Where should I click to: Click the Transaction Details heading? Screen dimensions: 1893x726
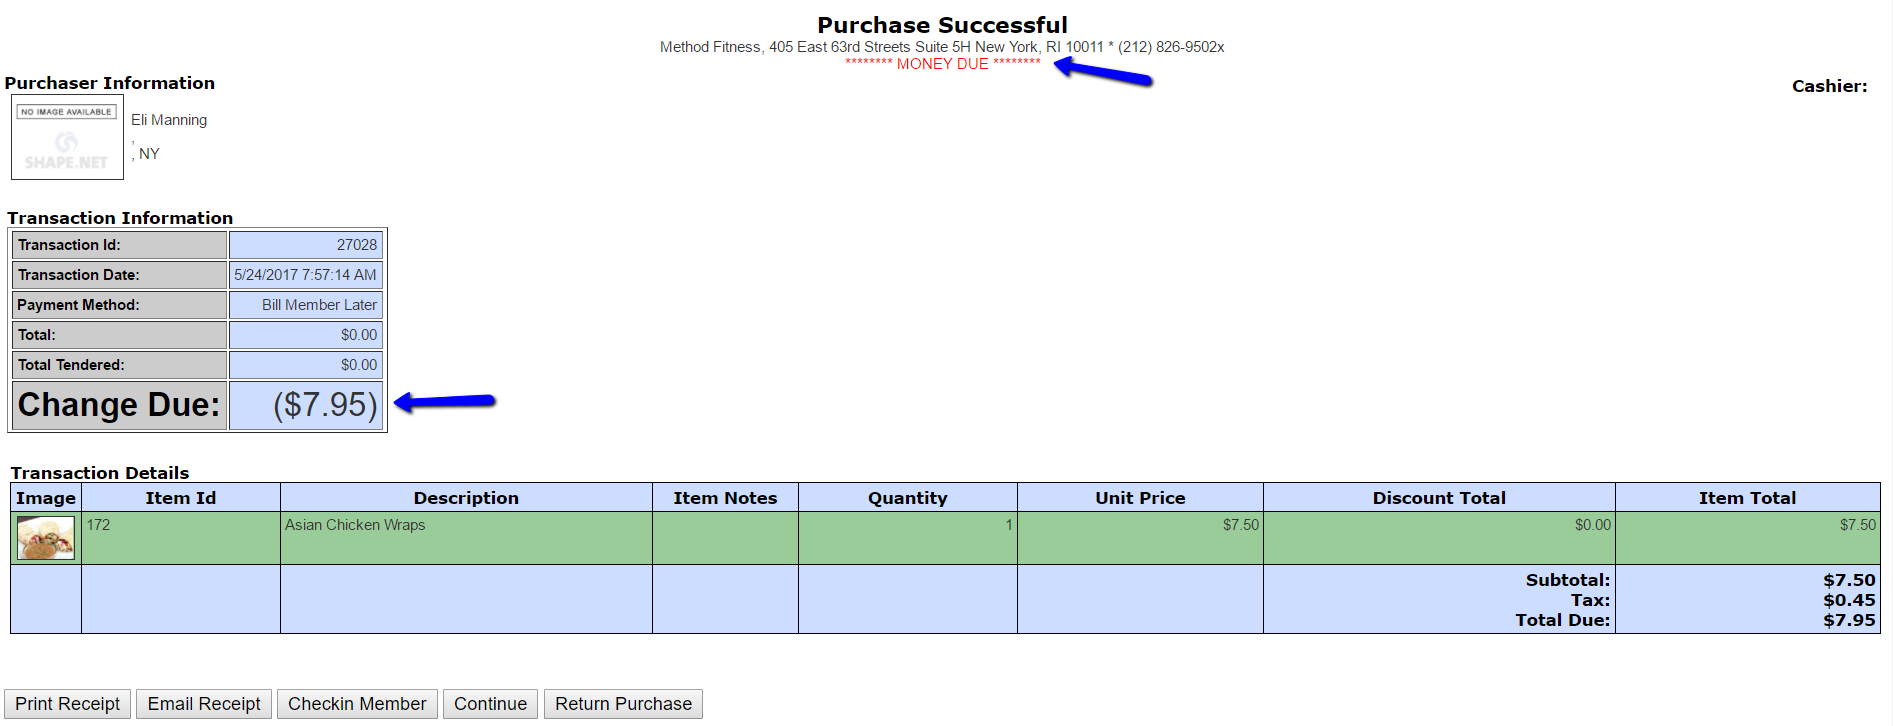100,473
